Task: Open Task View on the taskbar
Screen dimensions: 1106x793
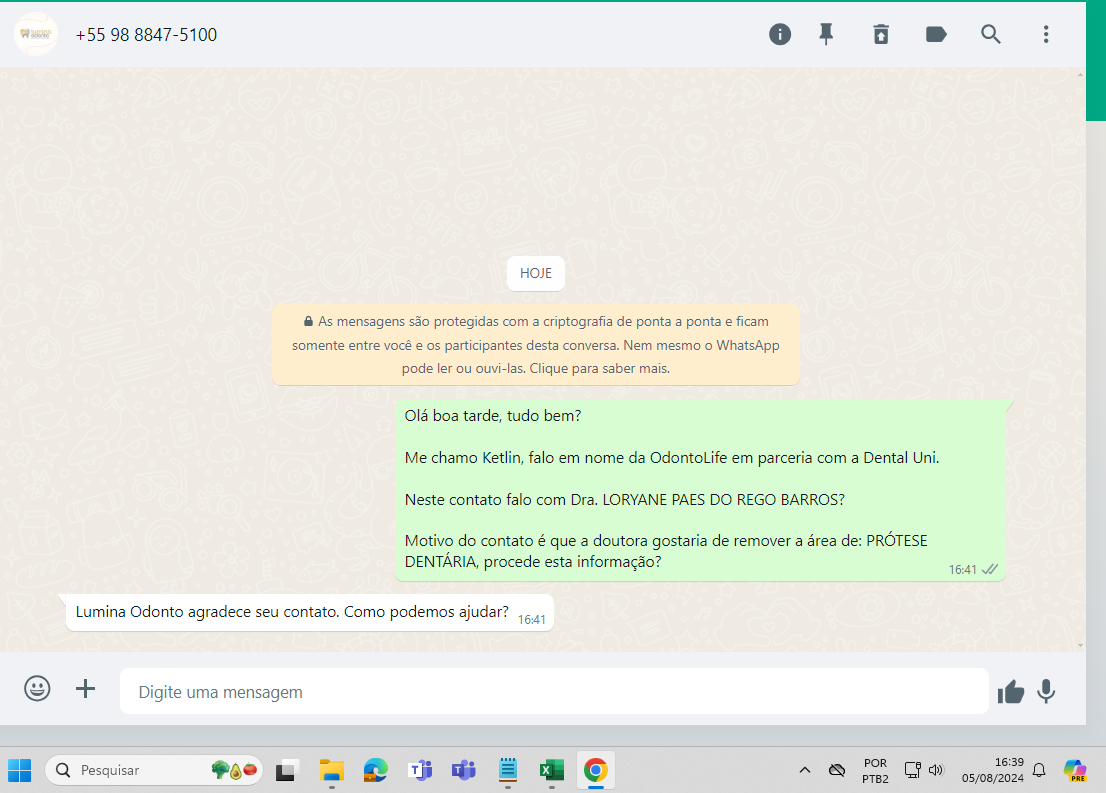Action: click(x=287, y=770)
